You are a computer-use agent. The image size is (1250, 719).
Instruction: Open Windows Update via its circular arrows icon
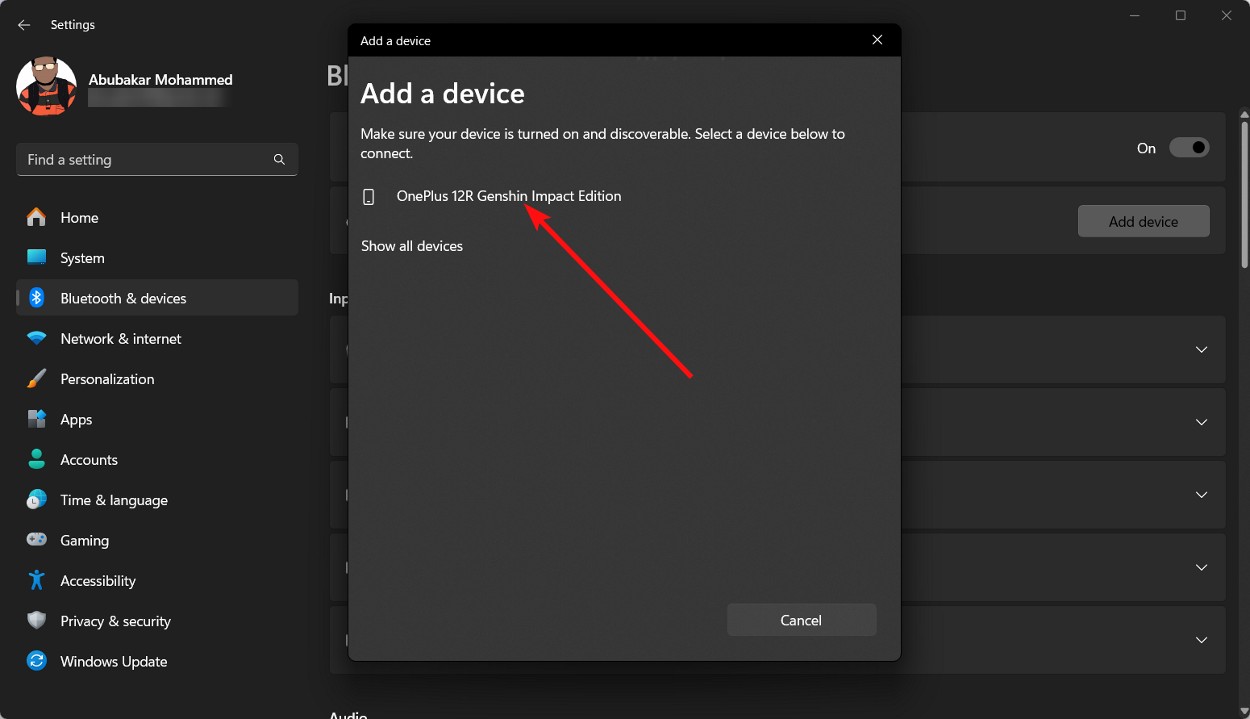[x=38, y=661]
